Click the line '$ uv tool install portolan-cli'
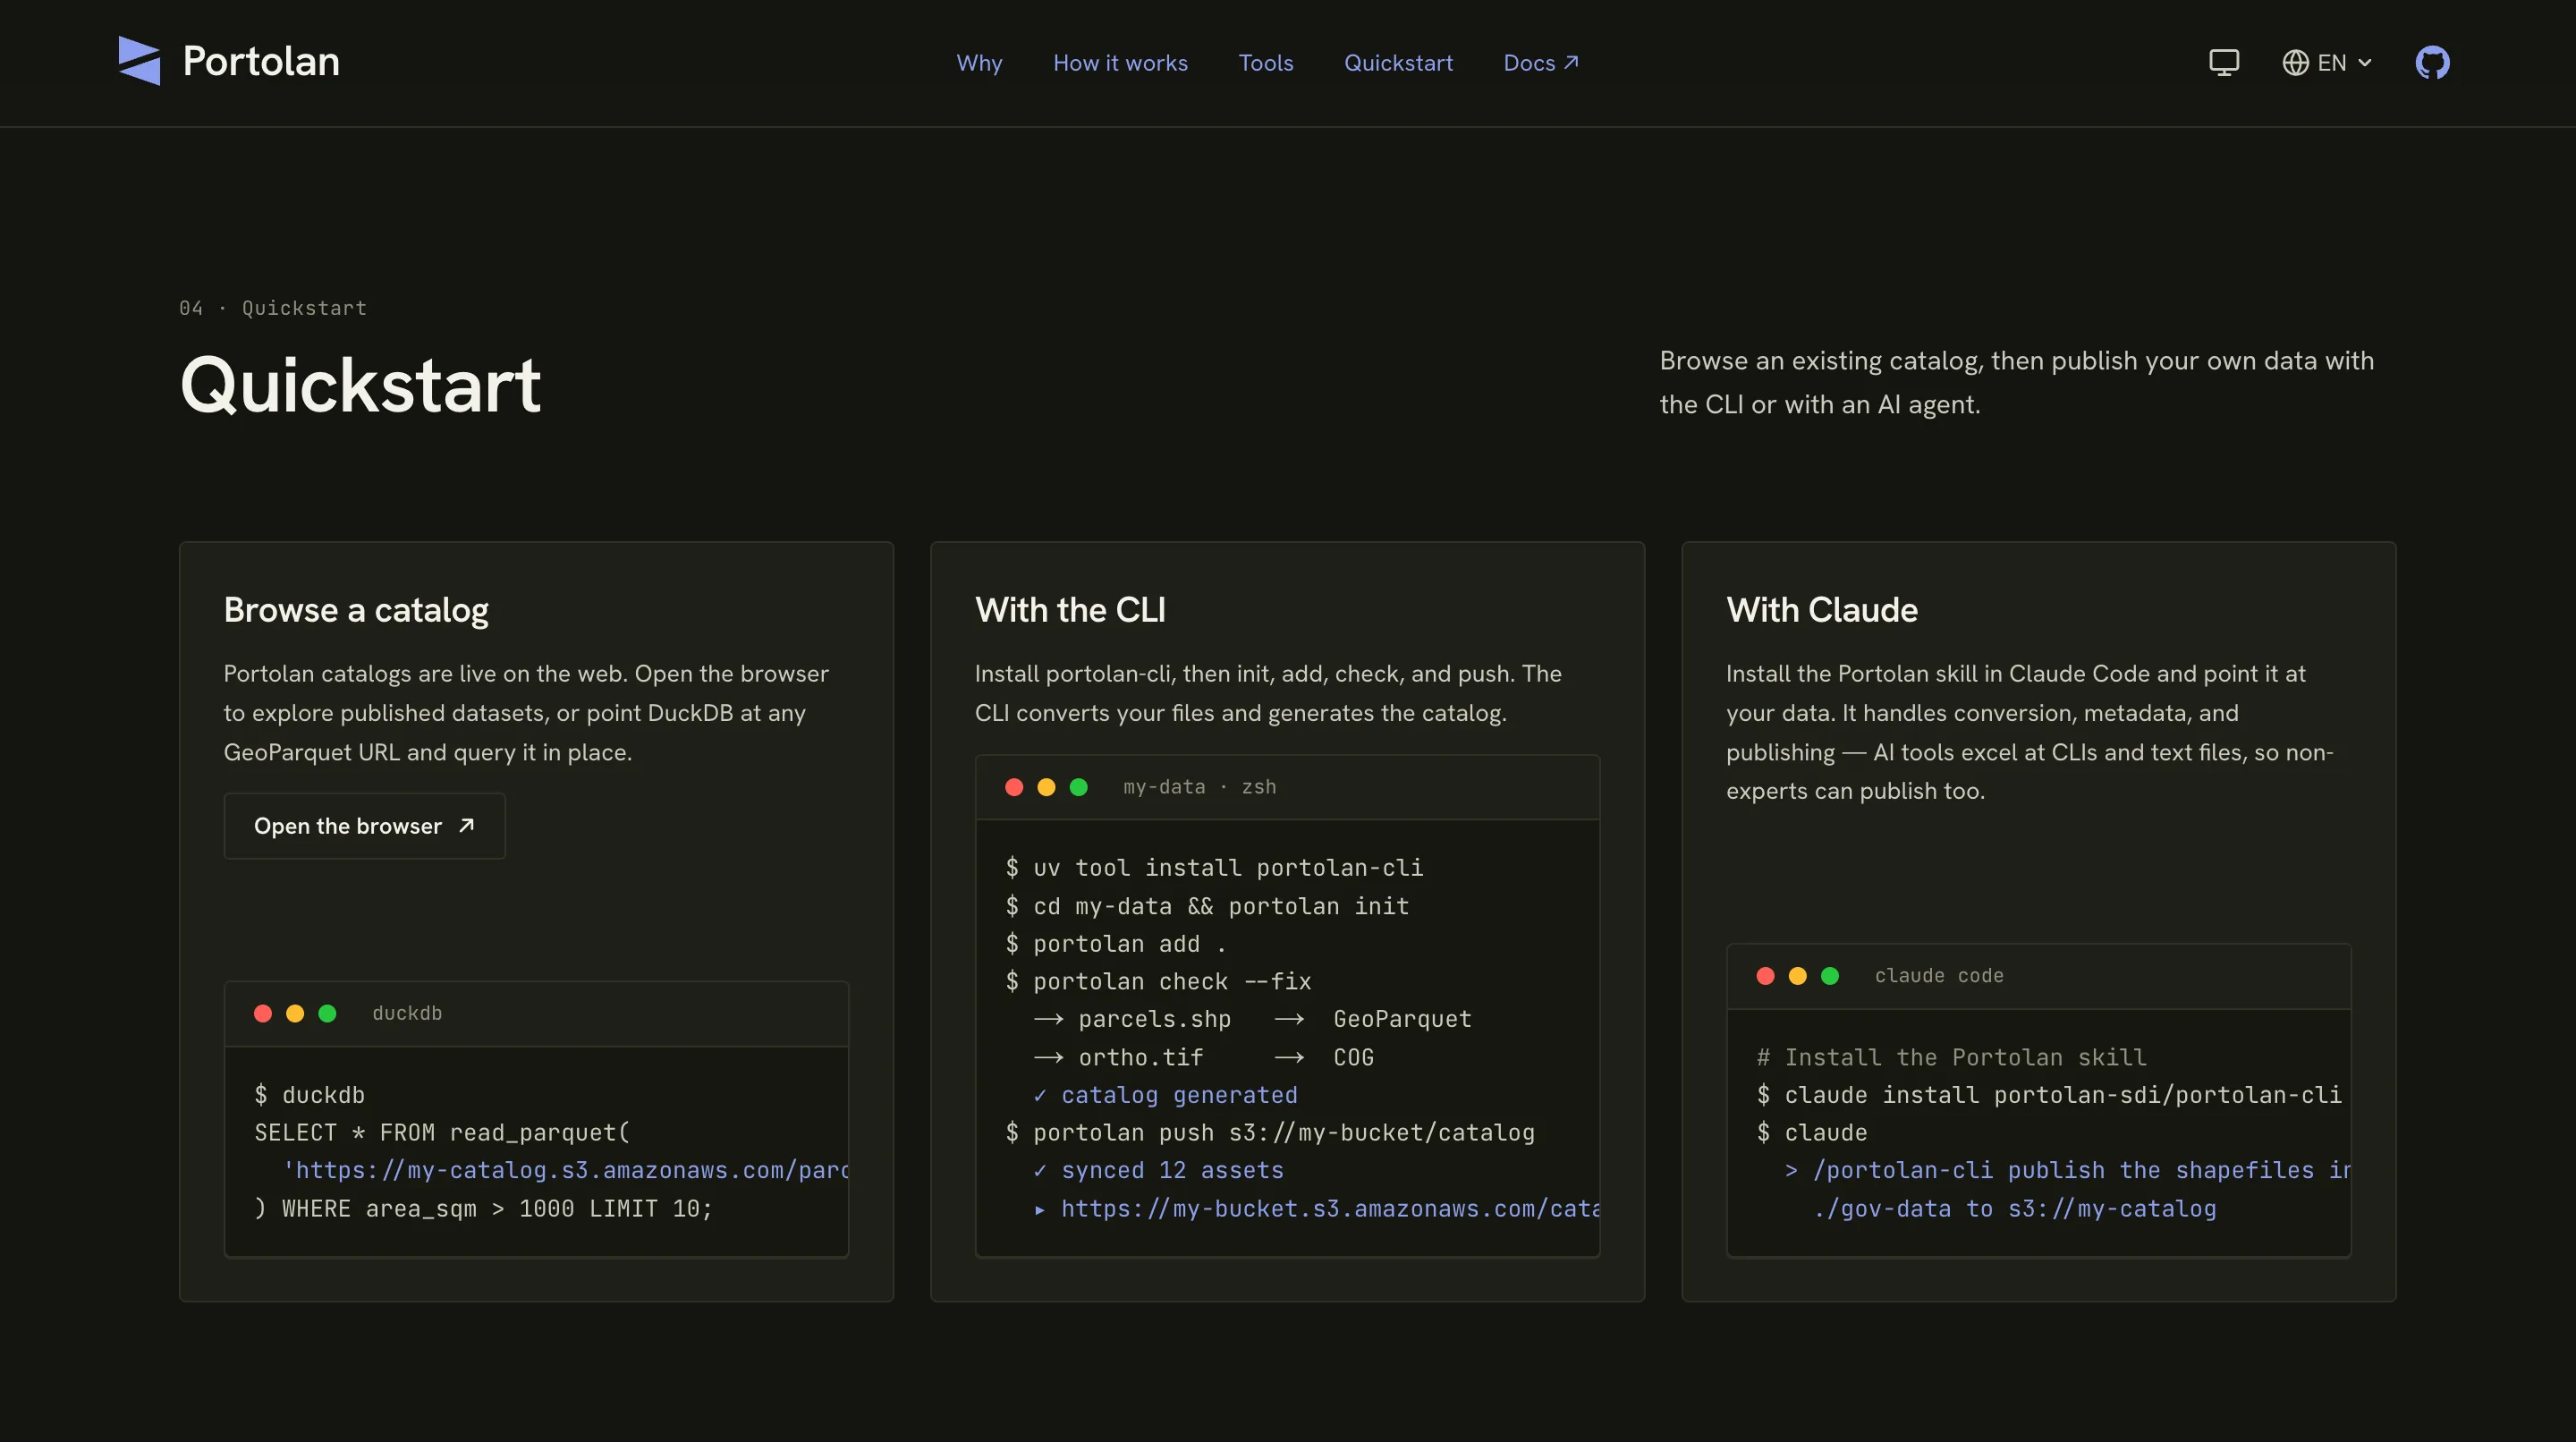 click(x=1214, y=868)
